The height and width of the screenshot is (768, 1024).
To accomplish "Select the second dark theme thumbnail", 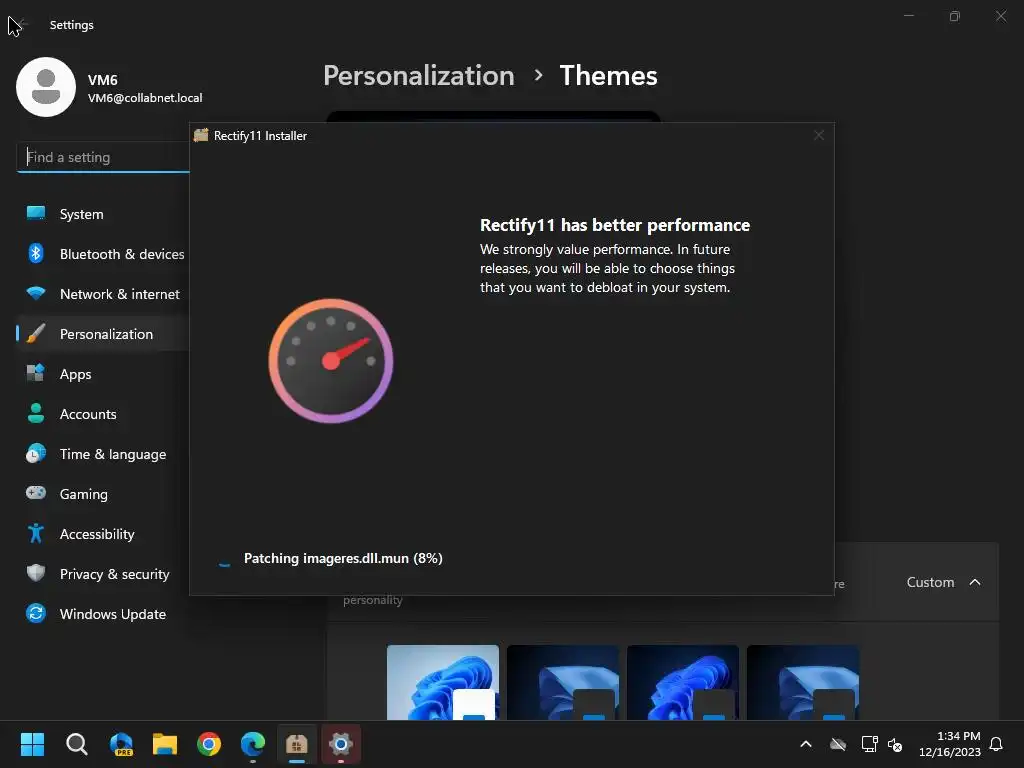I will 563,682.
